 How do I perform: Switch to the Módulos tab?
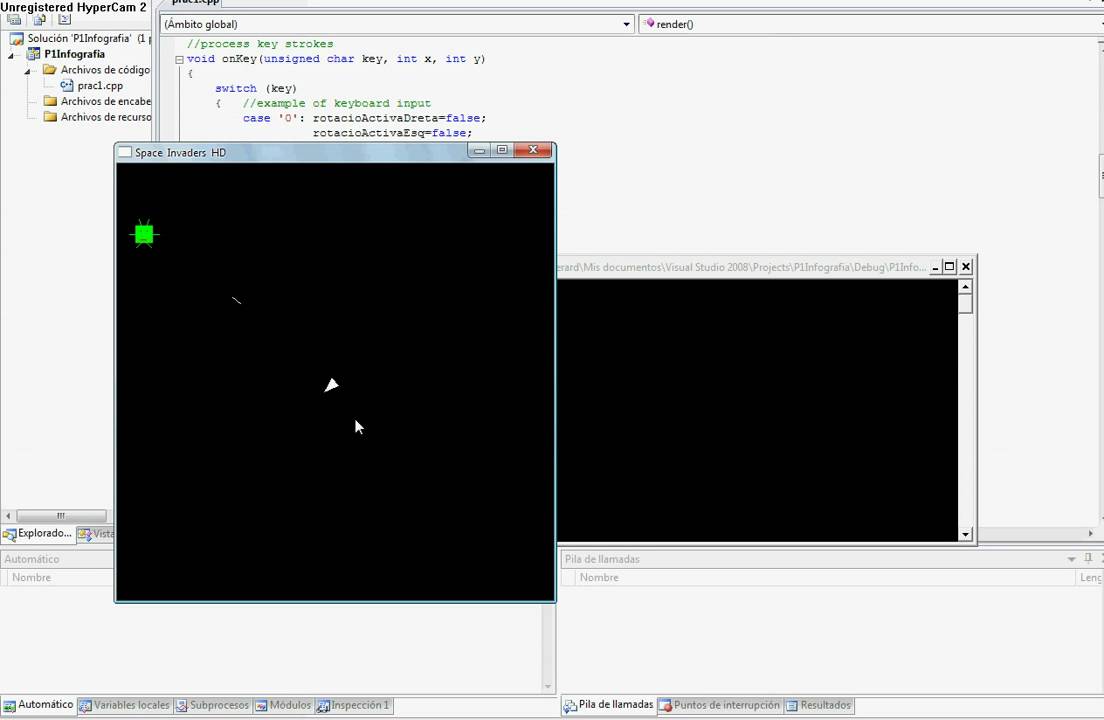click(283, 705)
